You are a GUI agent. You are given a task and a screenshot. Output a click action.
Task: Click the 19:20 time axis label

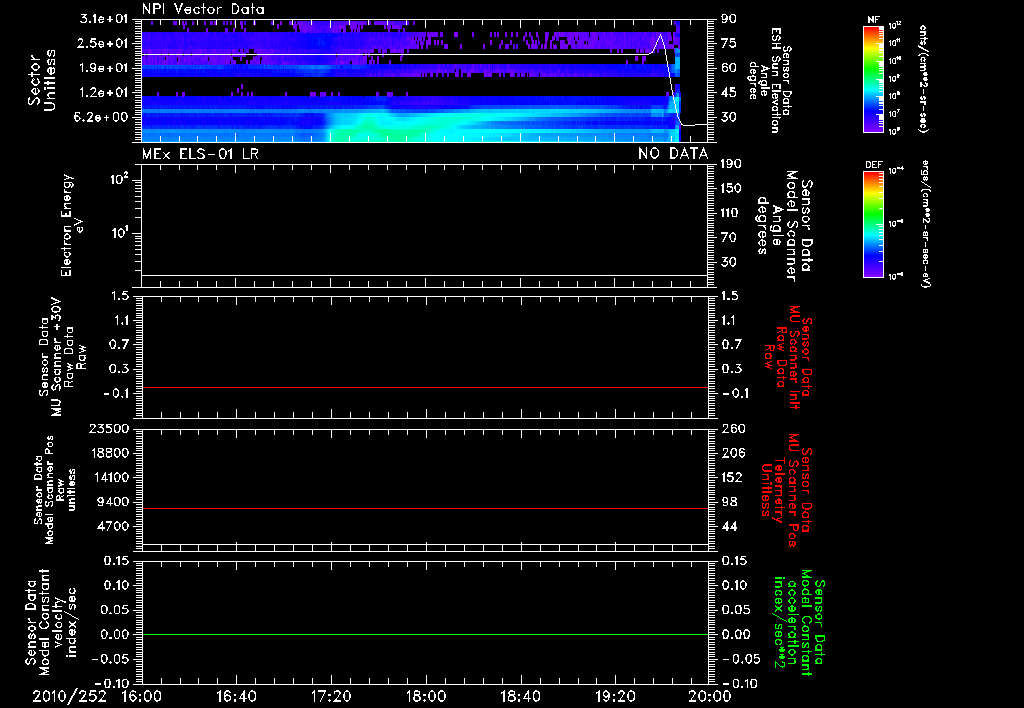[615, 696]
